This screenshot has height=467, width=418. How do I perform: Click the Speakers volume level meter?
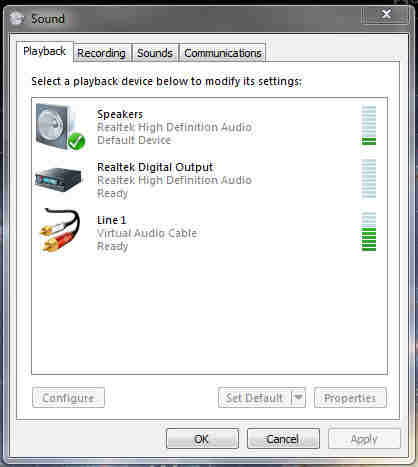(x=369, y=125)
